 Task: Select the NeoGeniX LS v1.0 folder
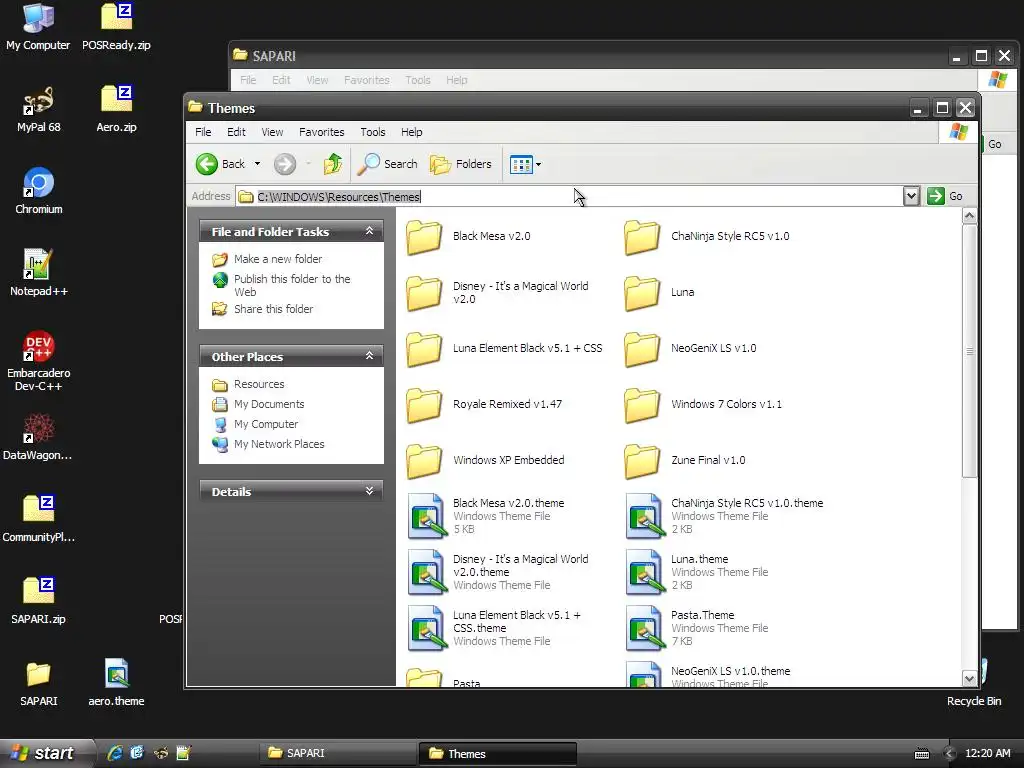click(x=690, y=349)
